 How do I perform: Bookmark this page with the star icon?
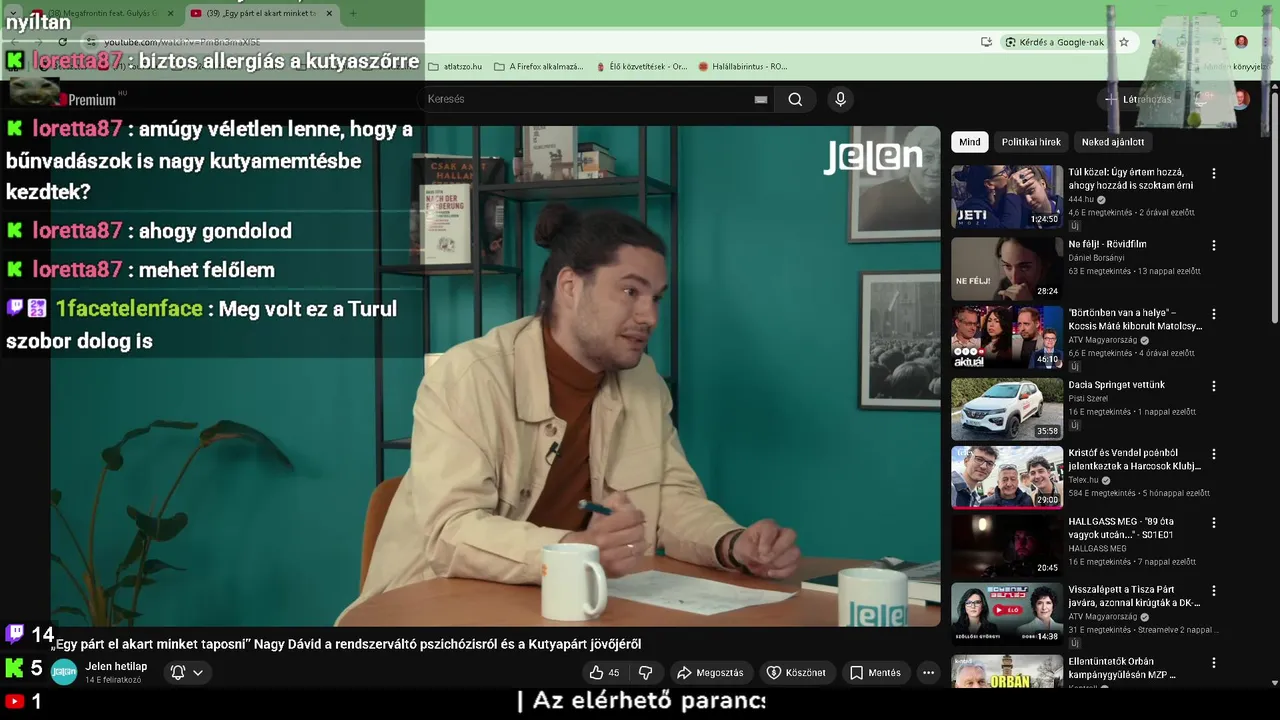click(x=1124, y=42)
